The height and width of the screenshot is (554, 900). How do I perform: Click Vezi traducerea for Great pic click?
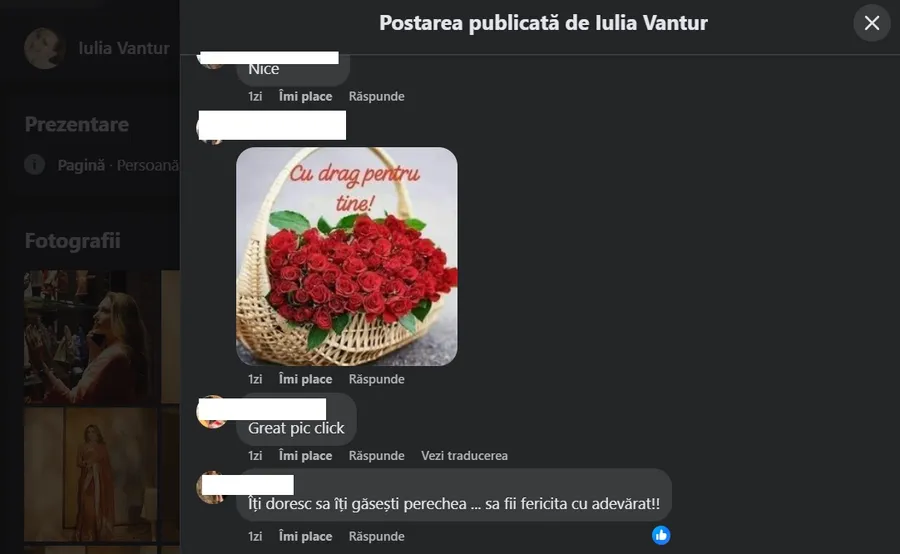[464, 456]
